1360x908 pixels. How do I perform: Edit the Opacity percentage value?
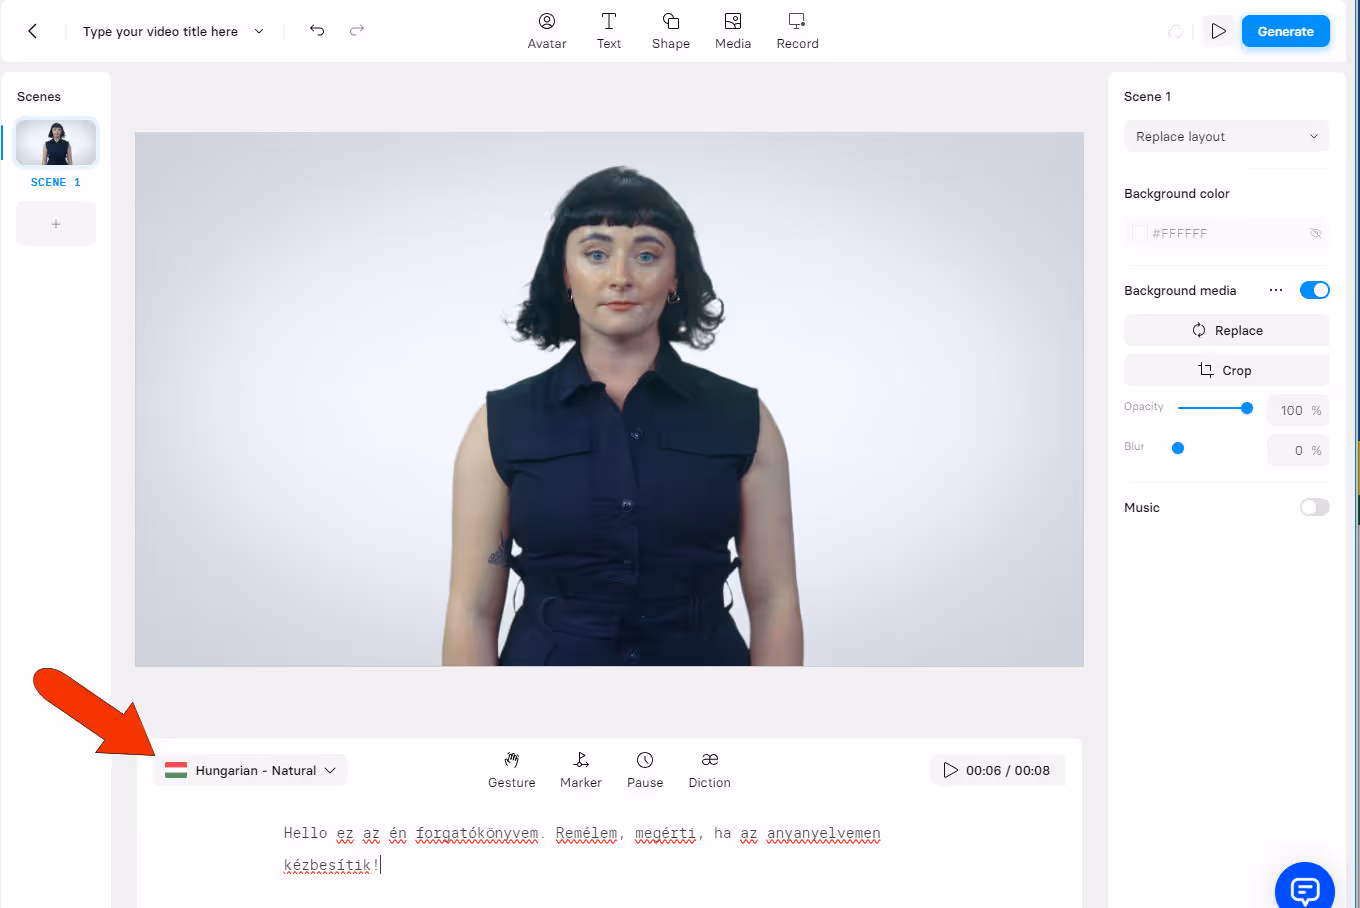pos(1298,410)
